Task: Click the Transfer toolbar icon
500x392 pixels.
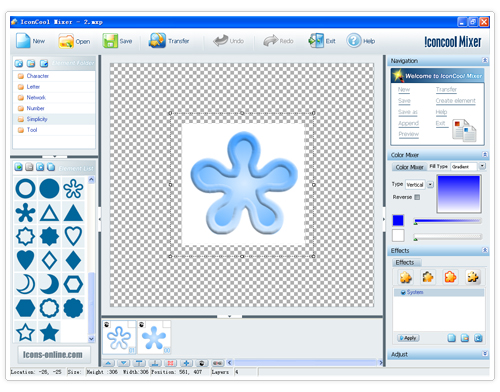Action: click(x=157, y=41)
